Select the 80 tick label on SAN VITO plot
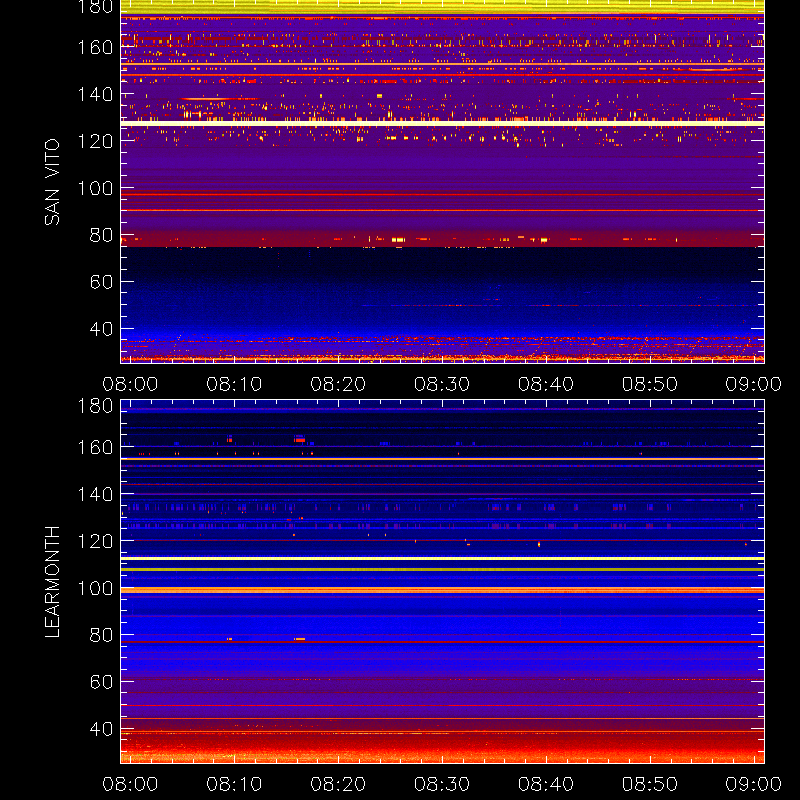Image resolution: width=800 pixels, height=800 pixels. [x=101, y=235]
